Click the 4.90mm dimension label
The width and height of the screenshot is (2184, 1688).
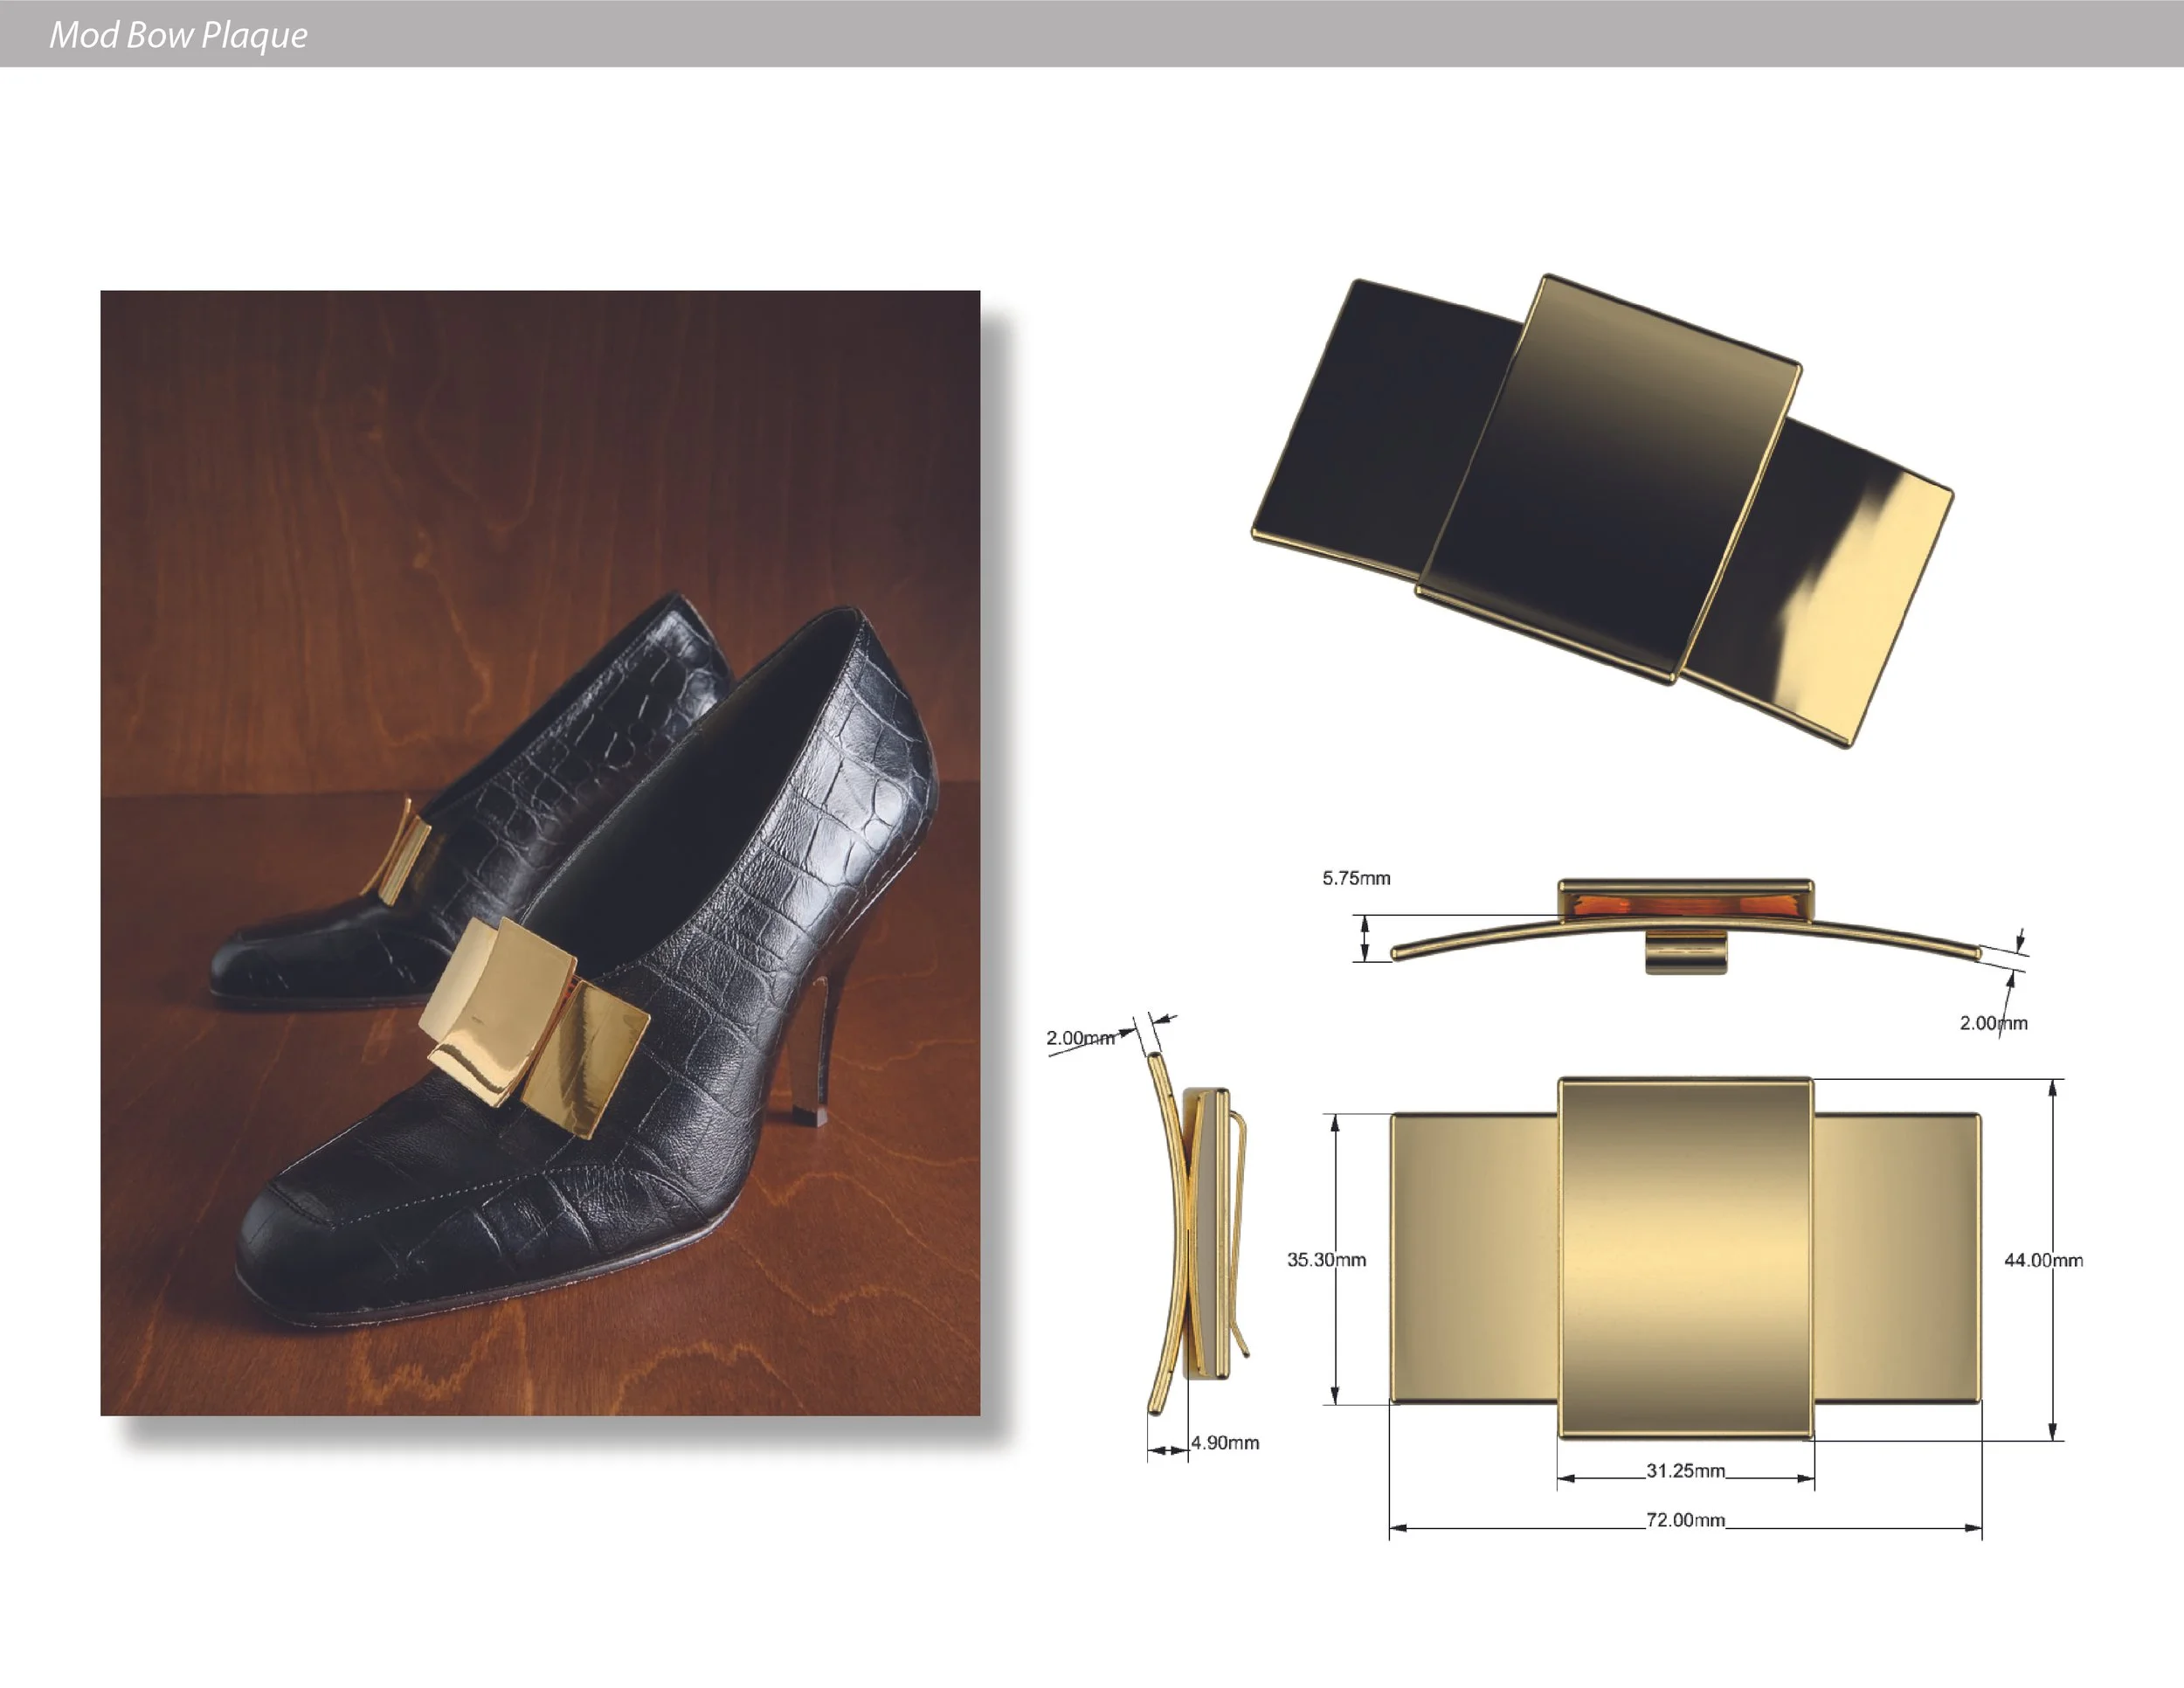click(x=1225, y=1443)
